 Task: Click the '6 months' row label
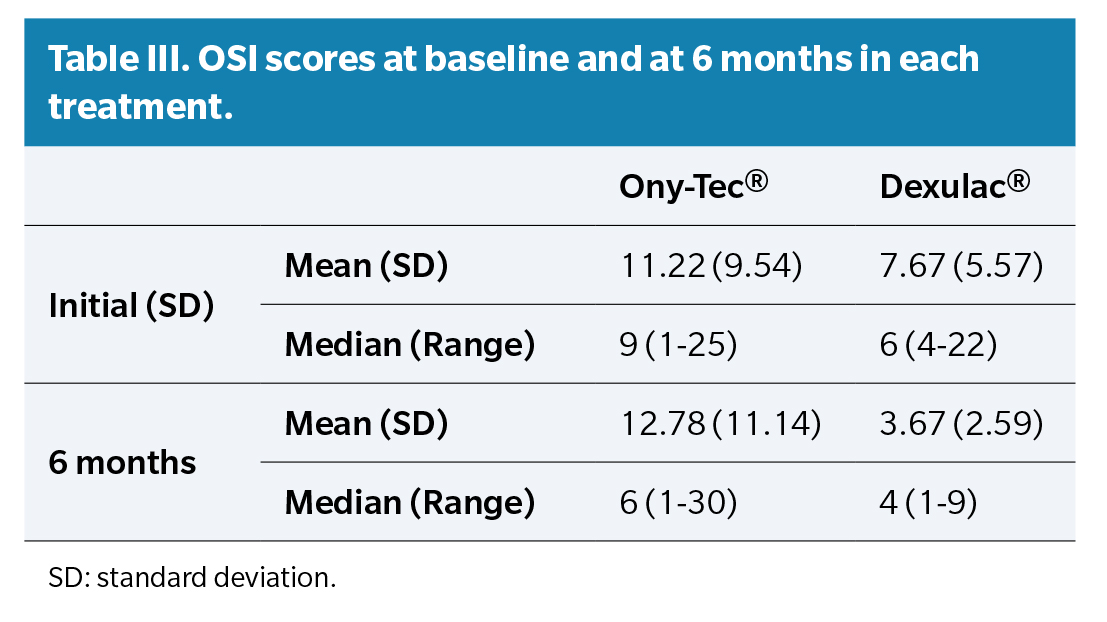(122, 463)
